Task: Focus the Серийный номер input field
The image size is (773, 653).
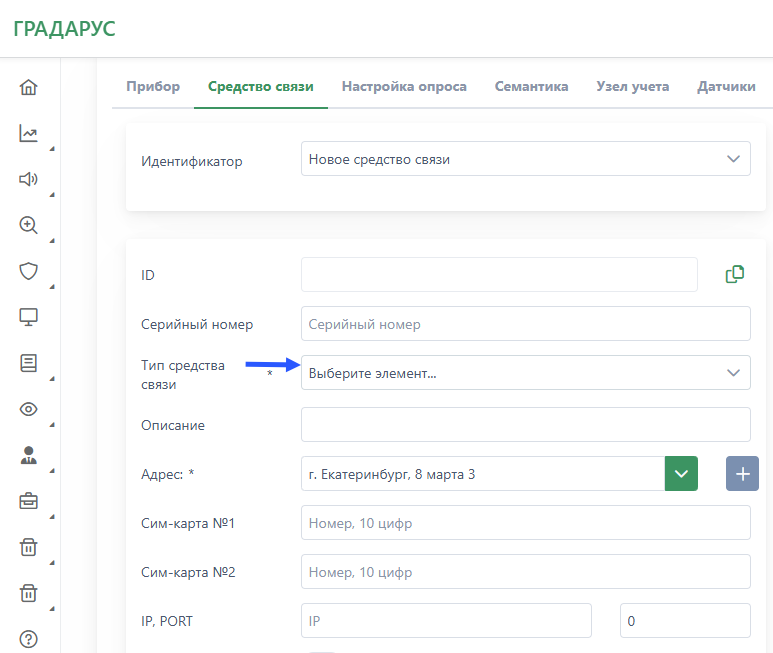Action: coord(525,324)
